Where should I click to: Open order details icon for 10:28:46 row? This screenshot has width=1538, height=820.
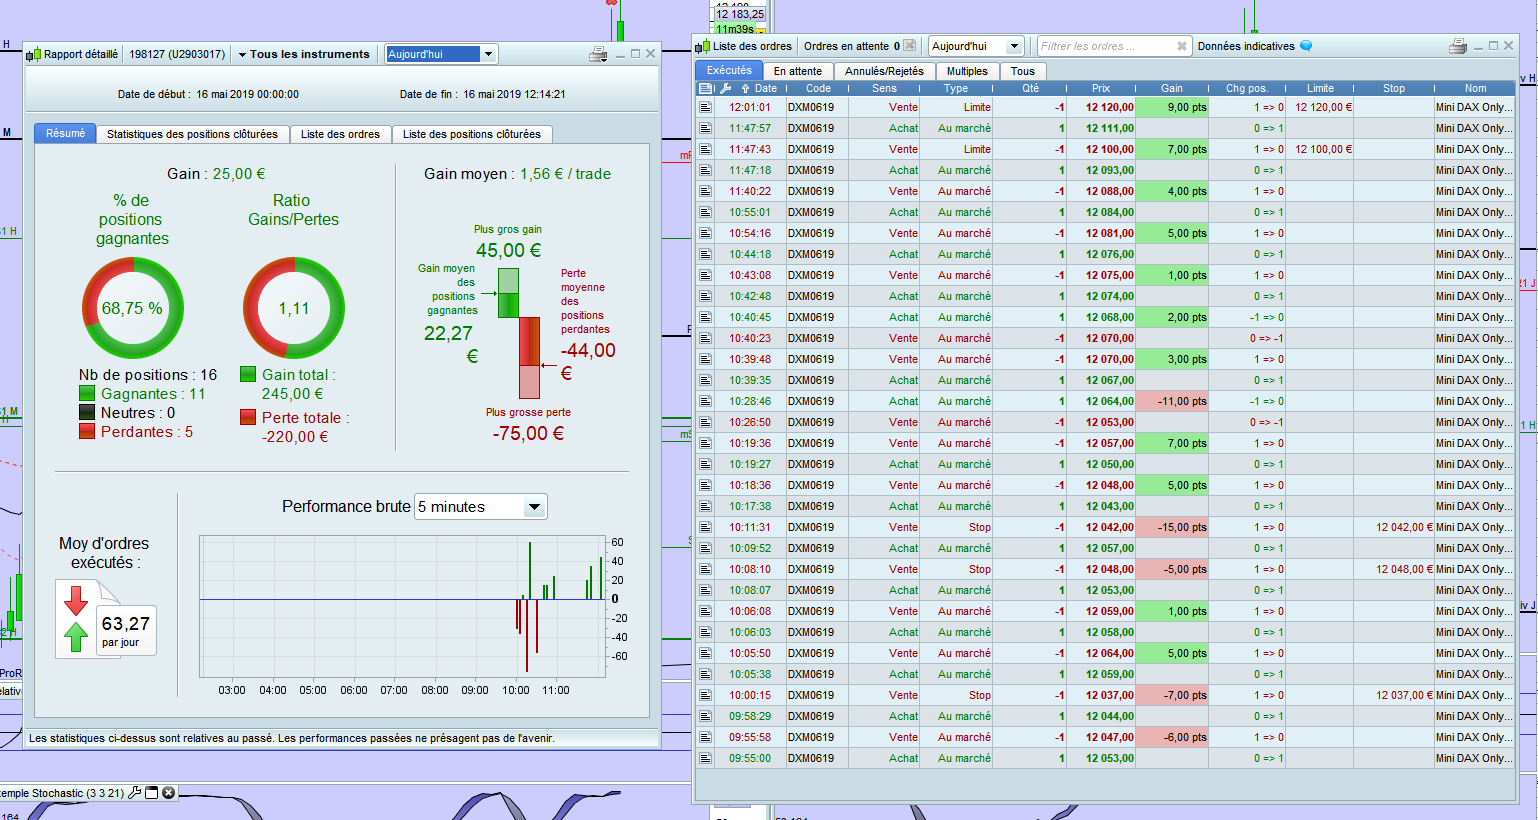(x=705, y=401)
